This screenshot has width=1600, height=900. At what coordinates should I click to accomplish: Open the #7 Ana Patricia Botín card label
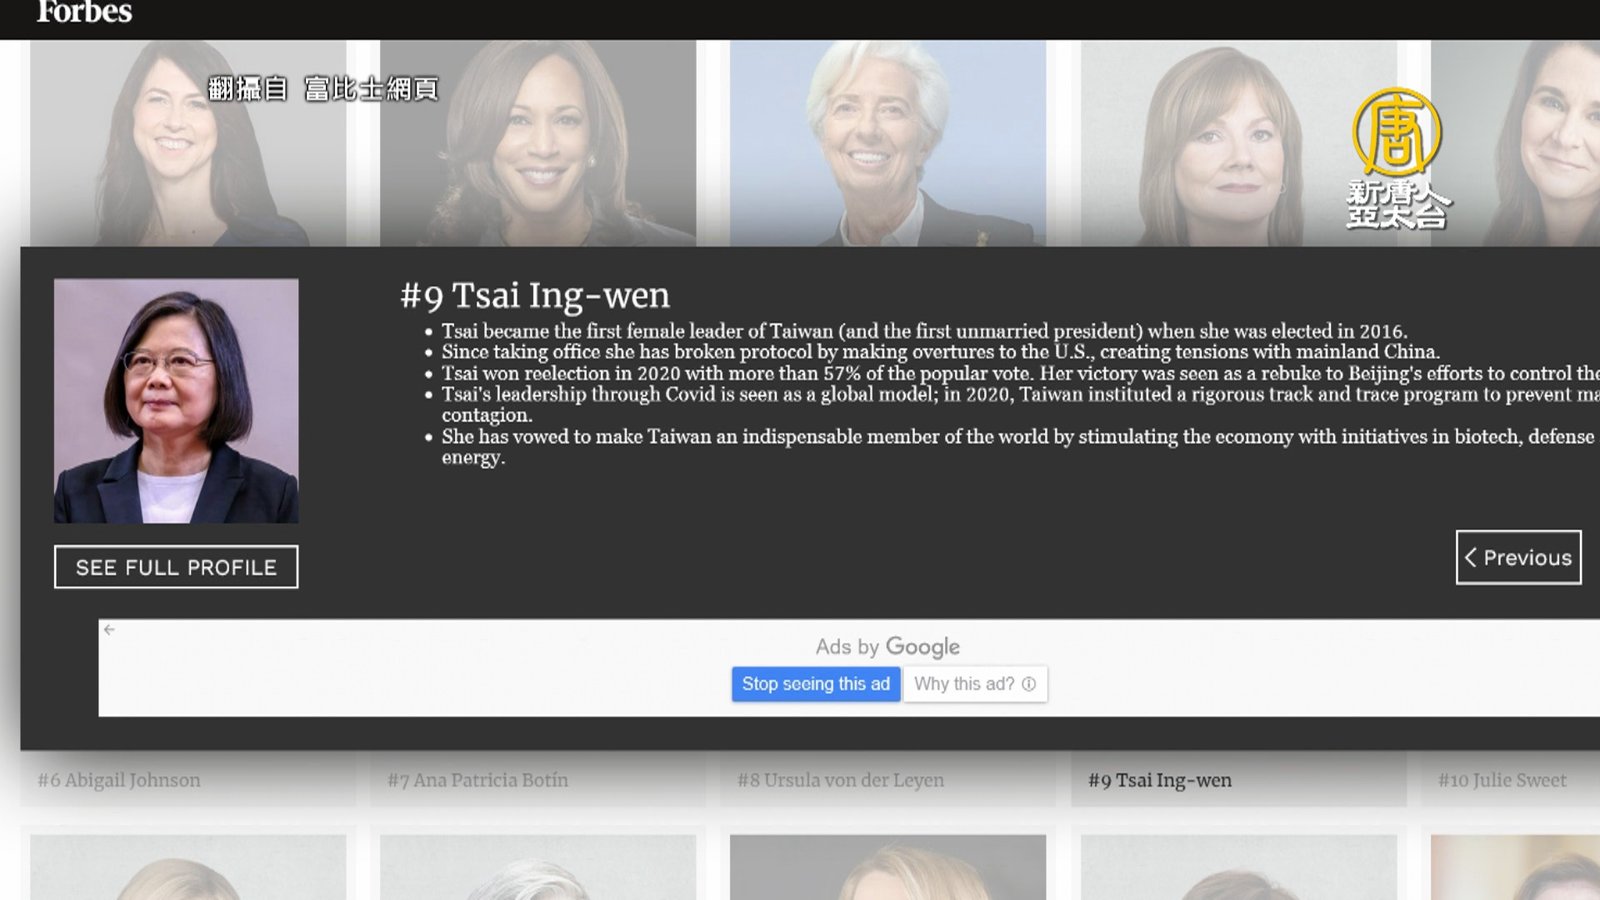pyautogui.click(x=478, y=780)
